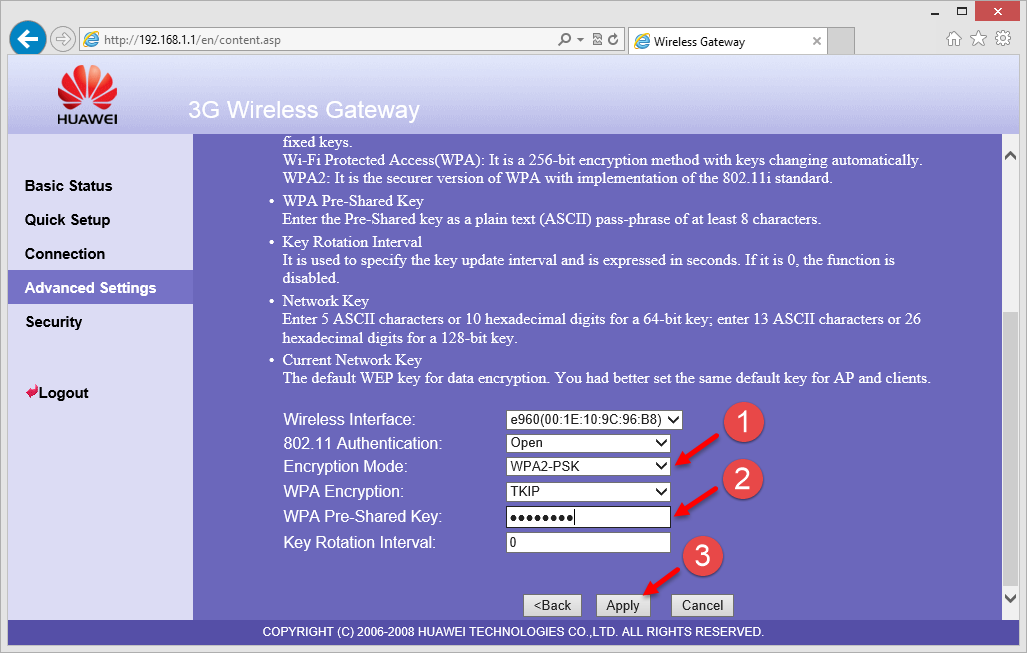Viewport: 1027px width, 653px height.
Task: Click the search magnifier icon in address bar
Action: [x=564, y=39]
